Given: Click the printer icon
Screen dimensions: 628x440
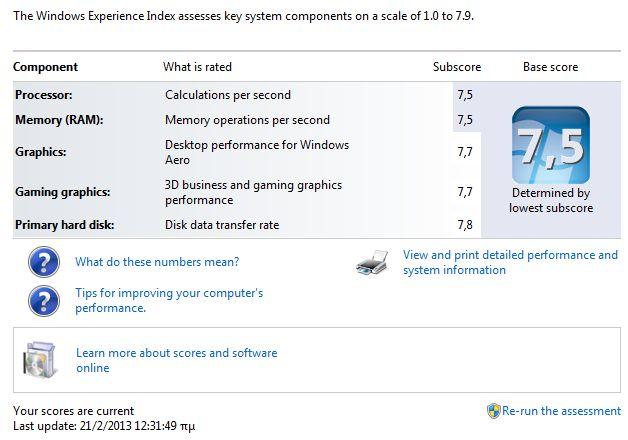Looking at the screenshot, I should pyautogui.click(x=372, y=263).
